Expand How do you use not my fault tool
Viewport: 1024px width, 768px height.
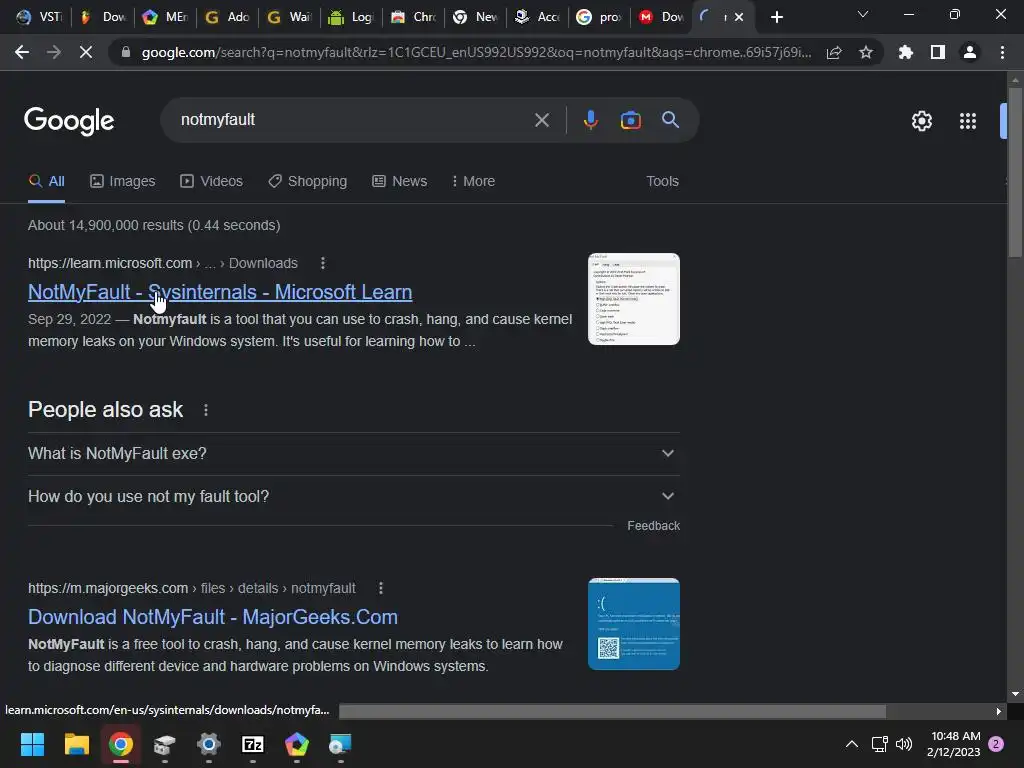353,496
